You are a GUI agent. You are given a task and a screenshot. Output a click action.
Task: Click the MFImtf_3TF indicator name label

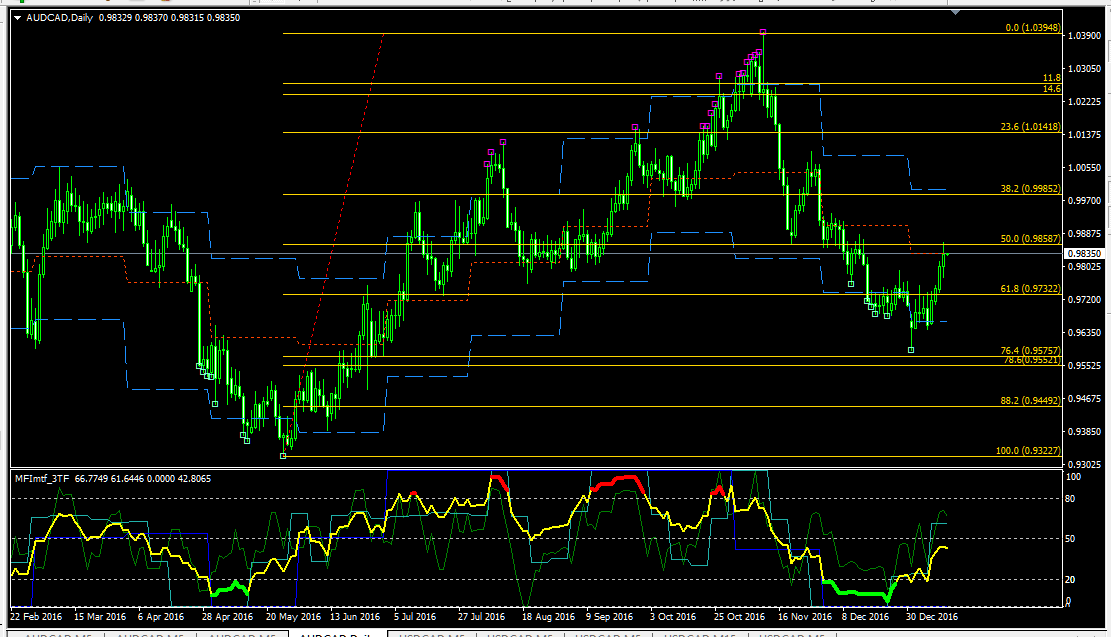coord(43,479)
